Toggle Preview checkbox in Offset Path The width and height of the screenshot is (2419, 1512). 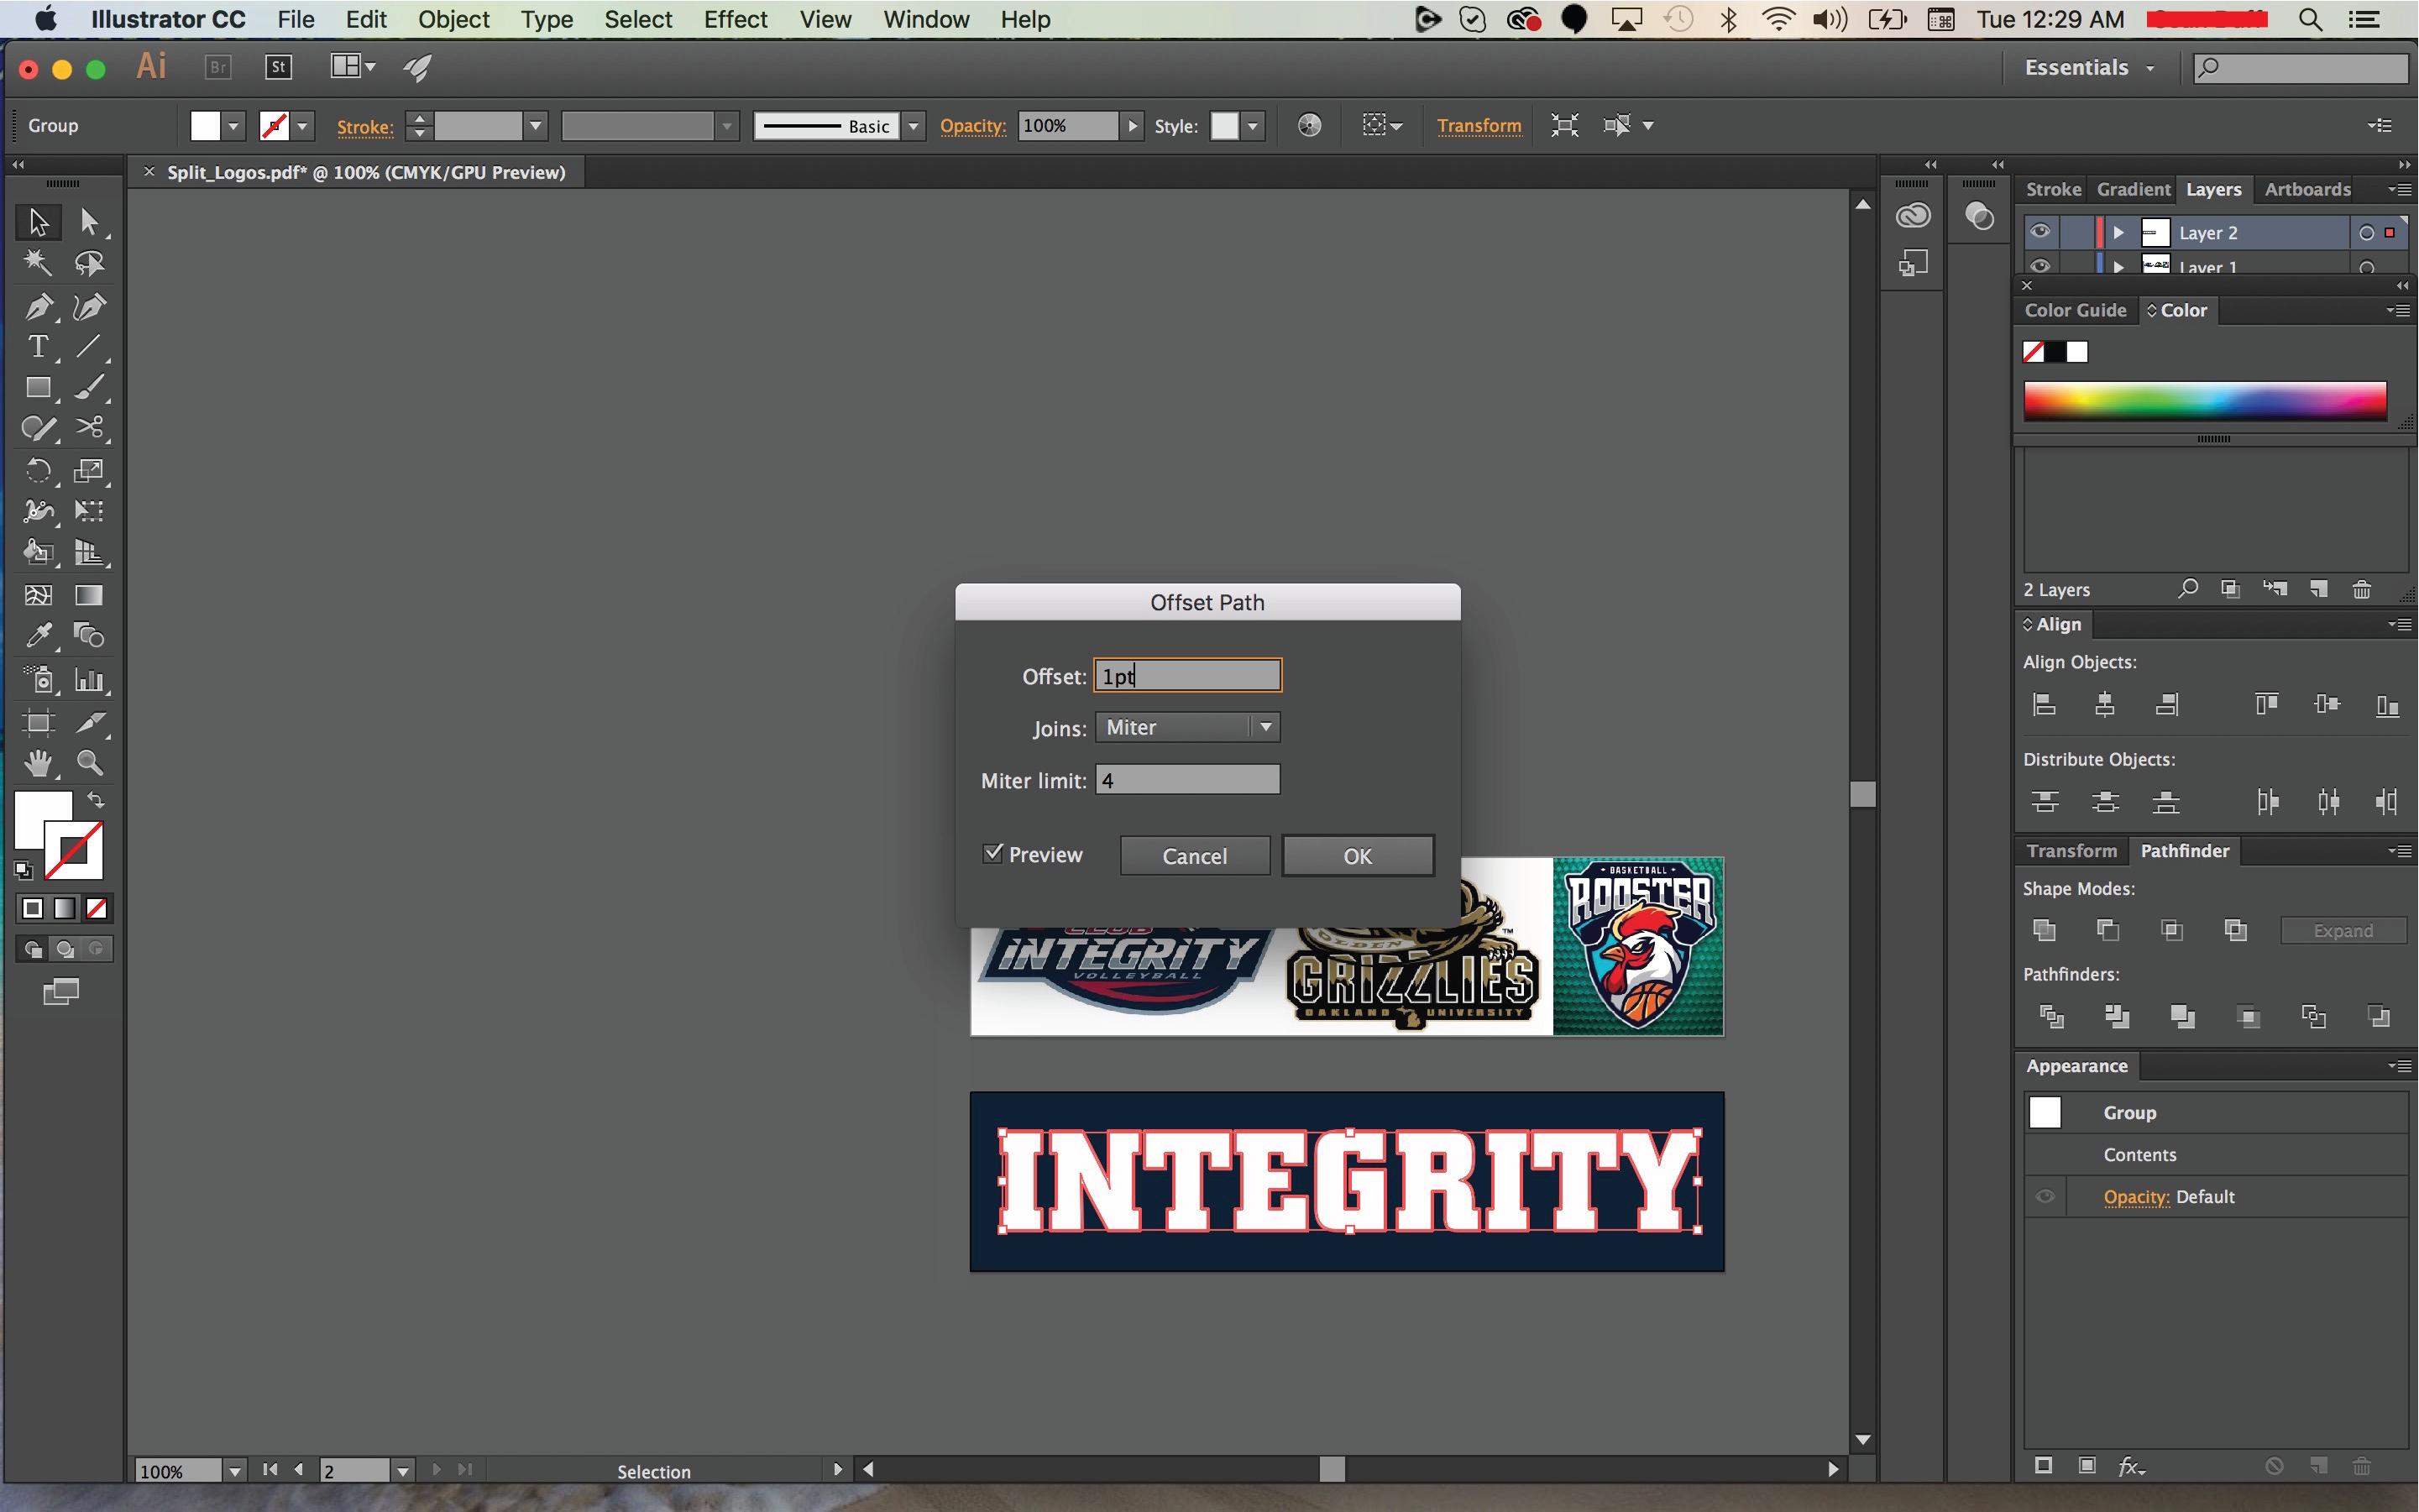[x=992, y=854]
